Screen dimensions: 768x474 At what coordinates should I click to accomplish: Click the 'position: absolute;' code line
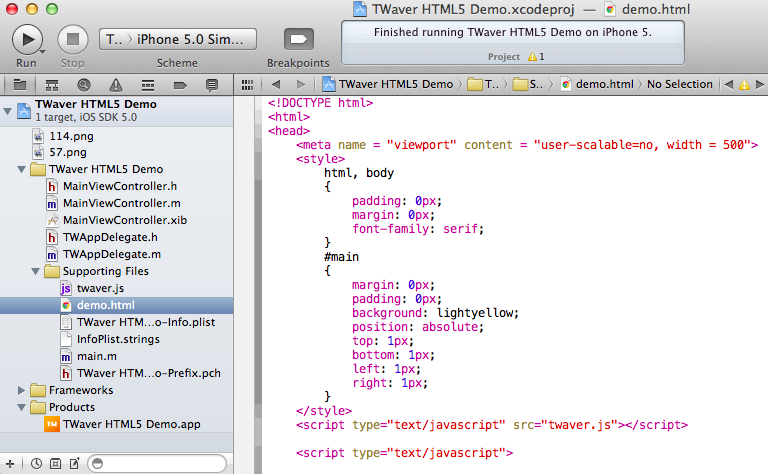tap(417, 327)
